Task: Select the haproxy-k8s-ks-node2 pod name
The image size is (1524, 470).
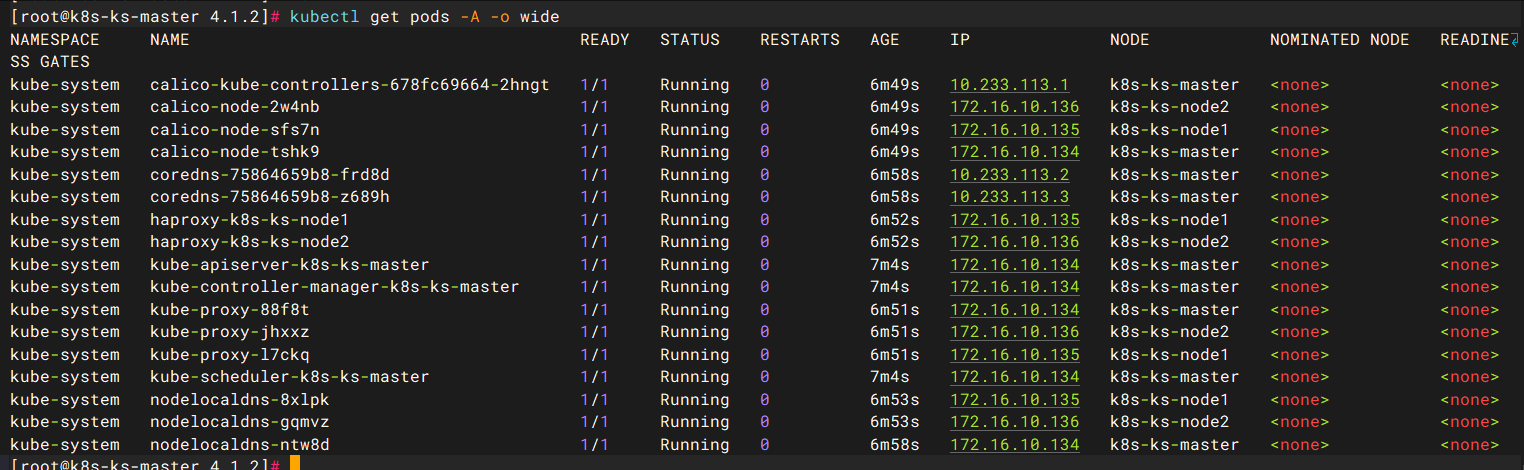Action: pyautogui.click(x=250, y=242)
